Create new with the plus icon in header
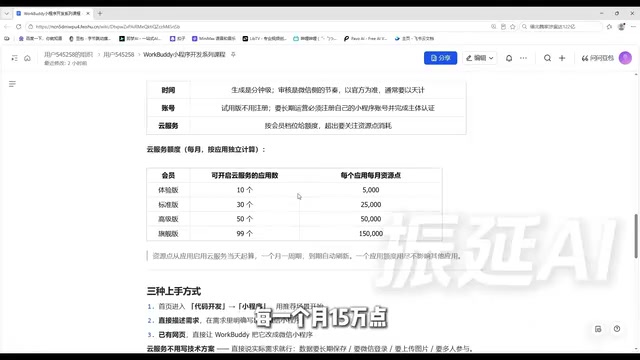The width and height of the screenshot is (640, 360). 562,58
